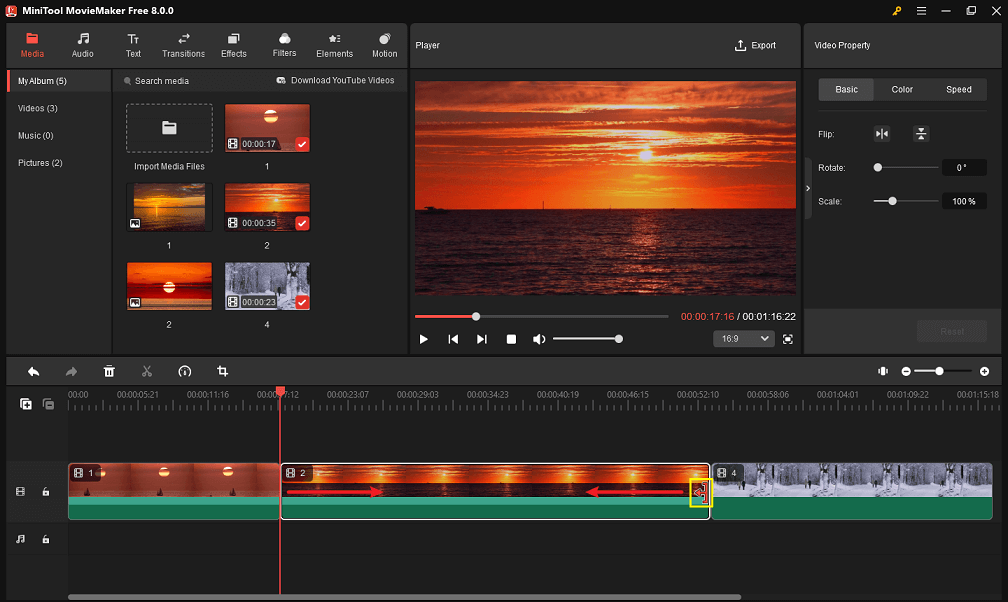The height and width of the screenshot is (602, 1008).
Task: Flip the video horizontally
Action: tap(882, 134)
